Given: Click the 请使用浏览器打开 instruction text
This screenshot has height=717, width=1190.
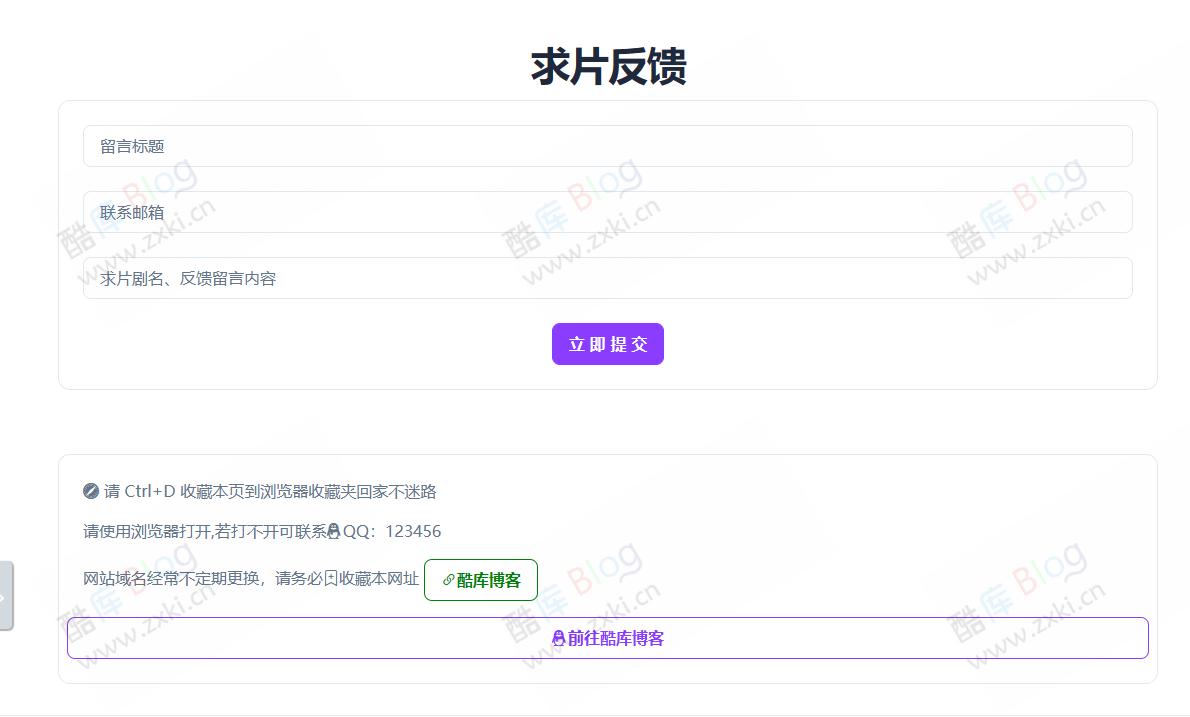Looking at the screenshot, I should pyautogui.click(x=200, y=531).
